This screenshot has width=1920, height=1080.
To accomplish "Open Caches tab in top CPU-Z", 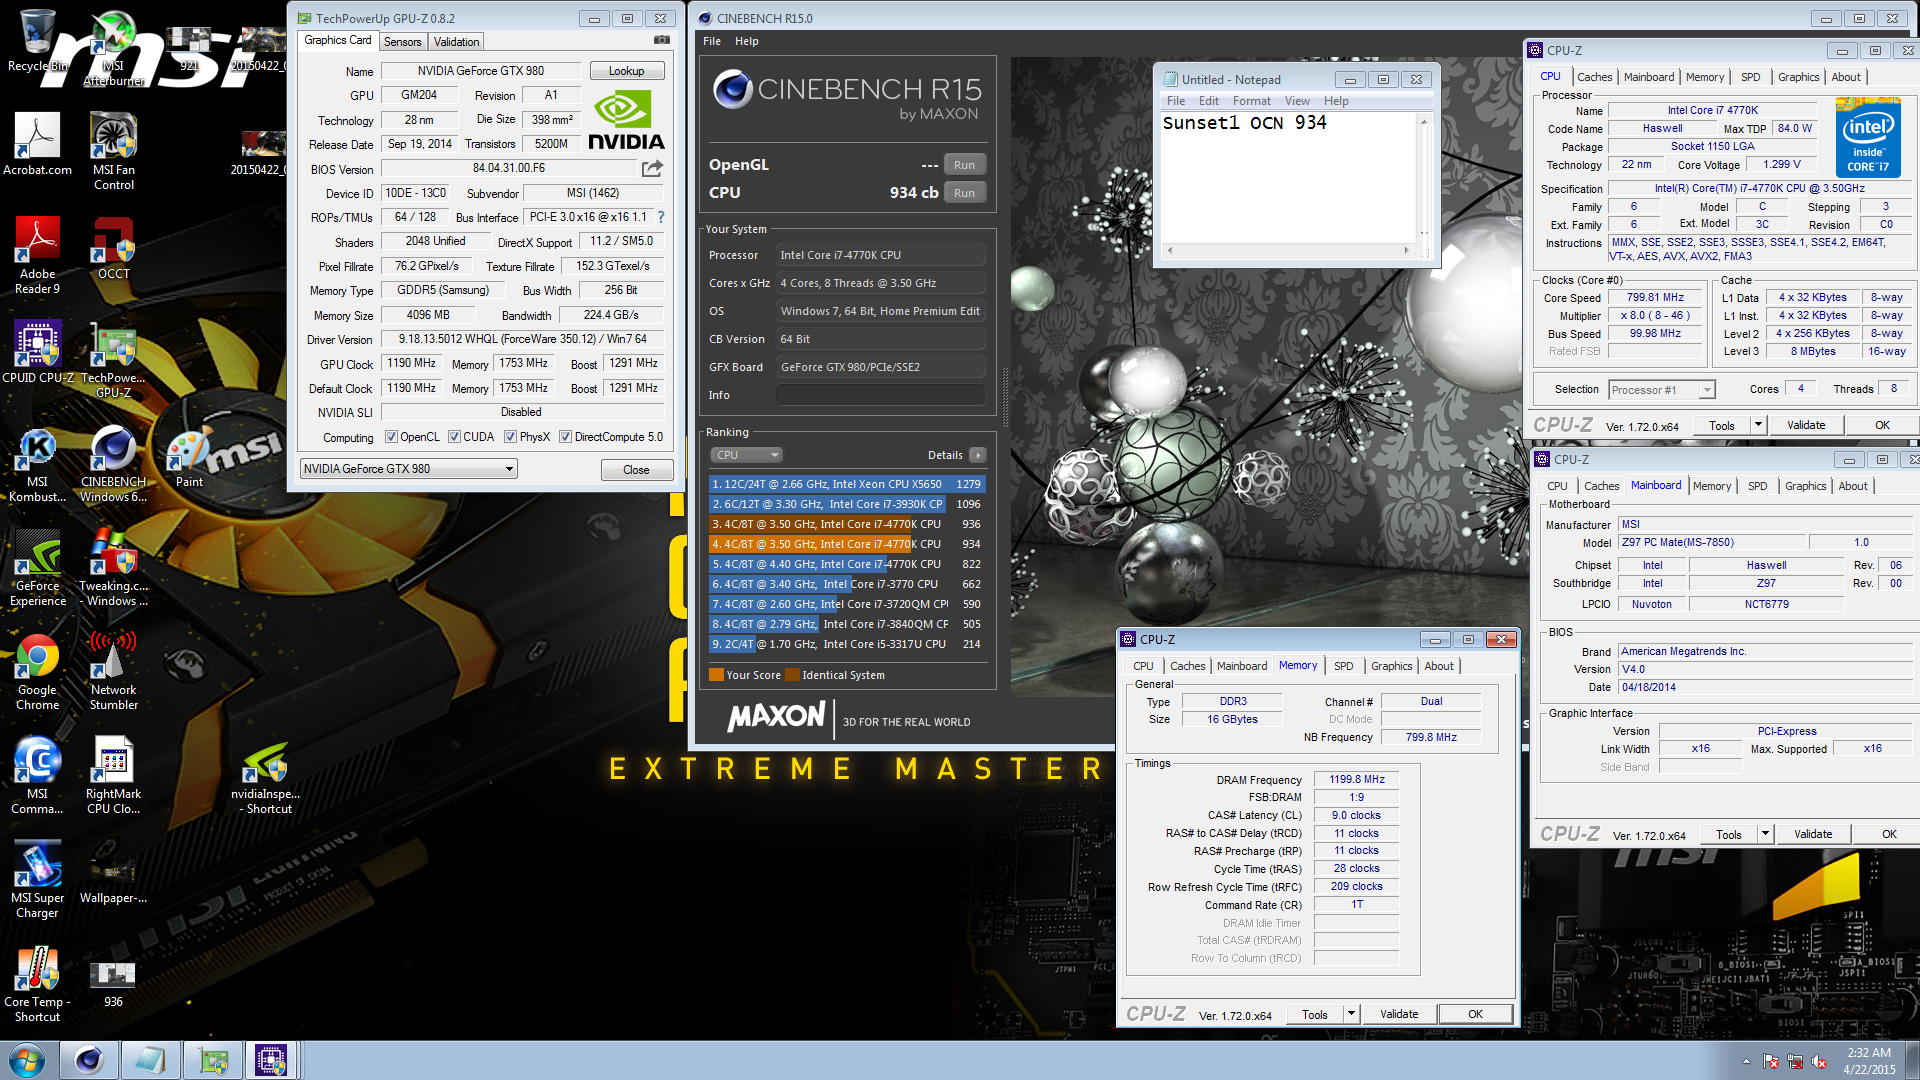I will pyautogui.click(x=1594, y=77).
